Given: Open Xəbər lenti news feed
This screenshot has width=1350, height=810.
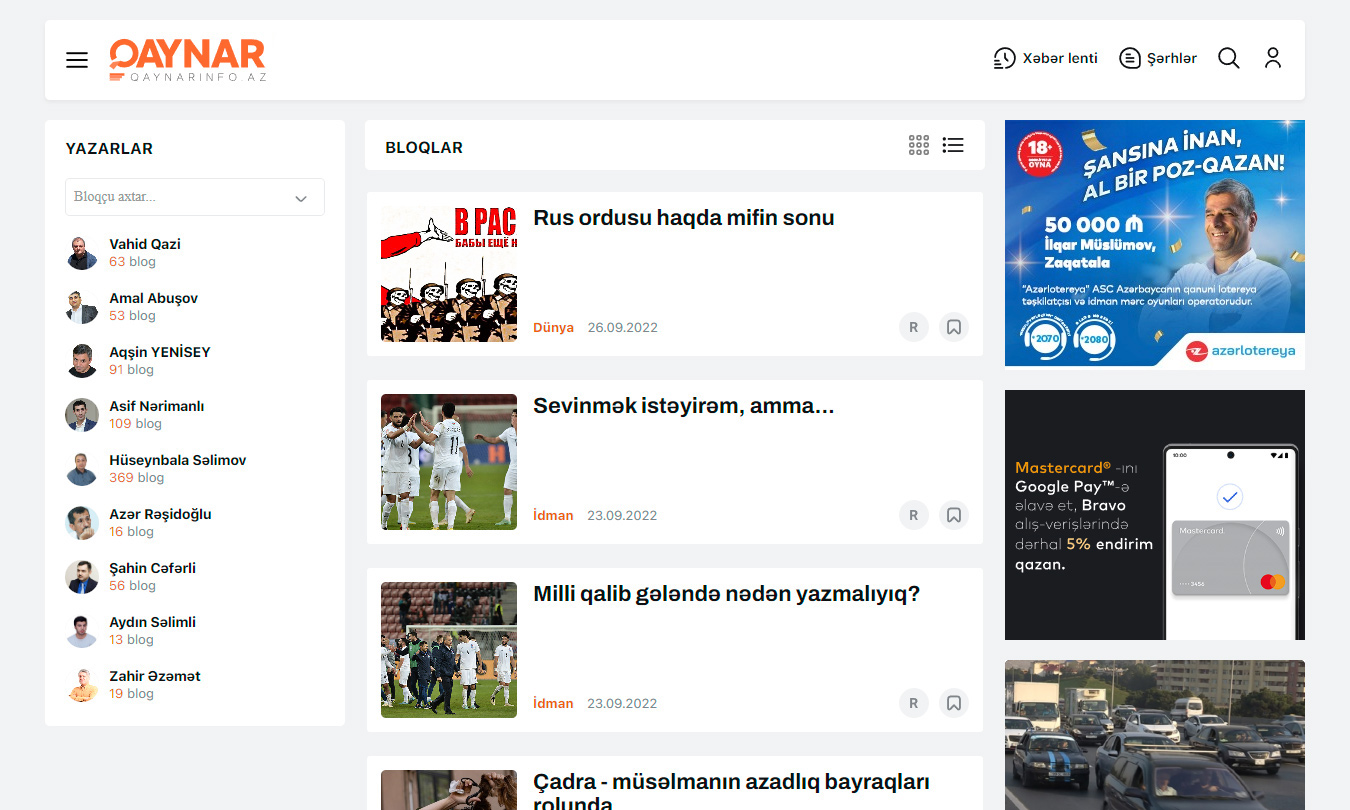Looking at the screenshot, I should (x=1045, y=58).
